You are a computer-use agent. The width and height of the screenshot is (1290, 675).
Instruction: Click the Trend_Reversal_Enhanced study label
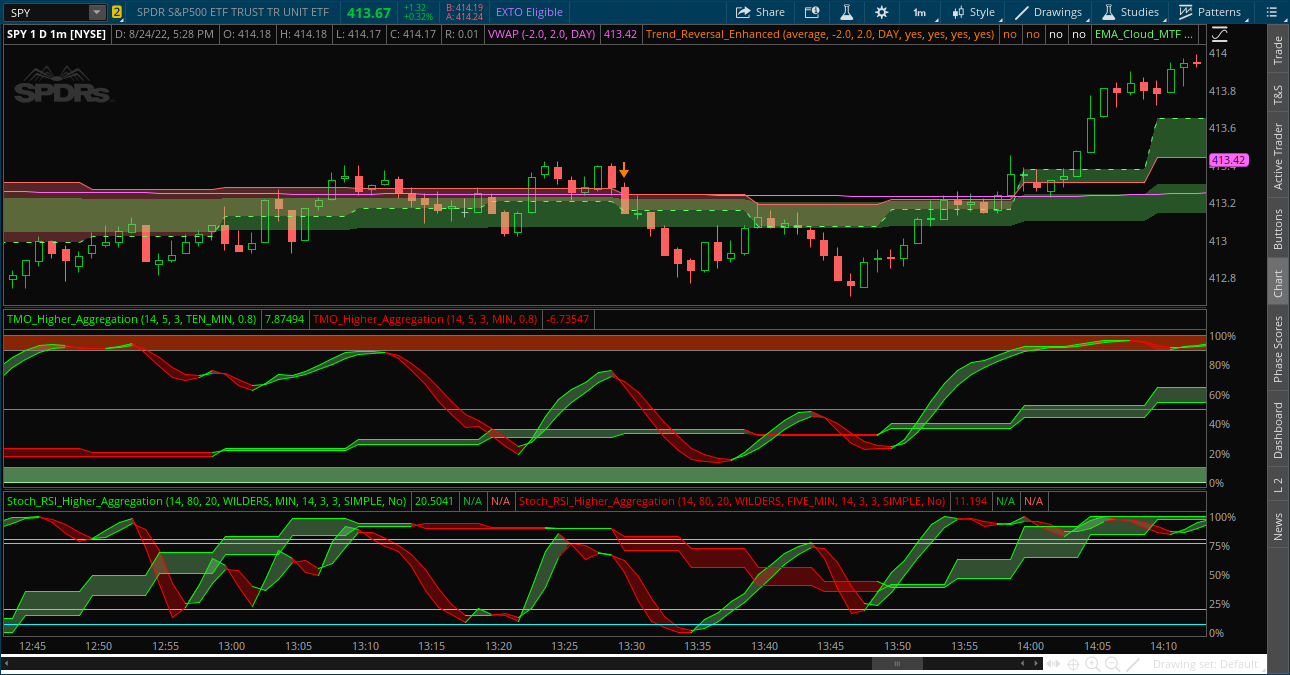(820, 34)
